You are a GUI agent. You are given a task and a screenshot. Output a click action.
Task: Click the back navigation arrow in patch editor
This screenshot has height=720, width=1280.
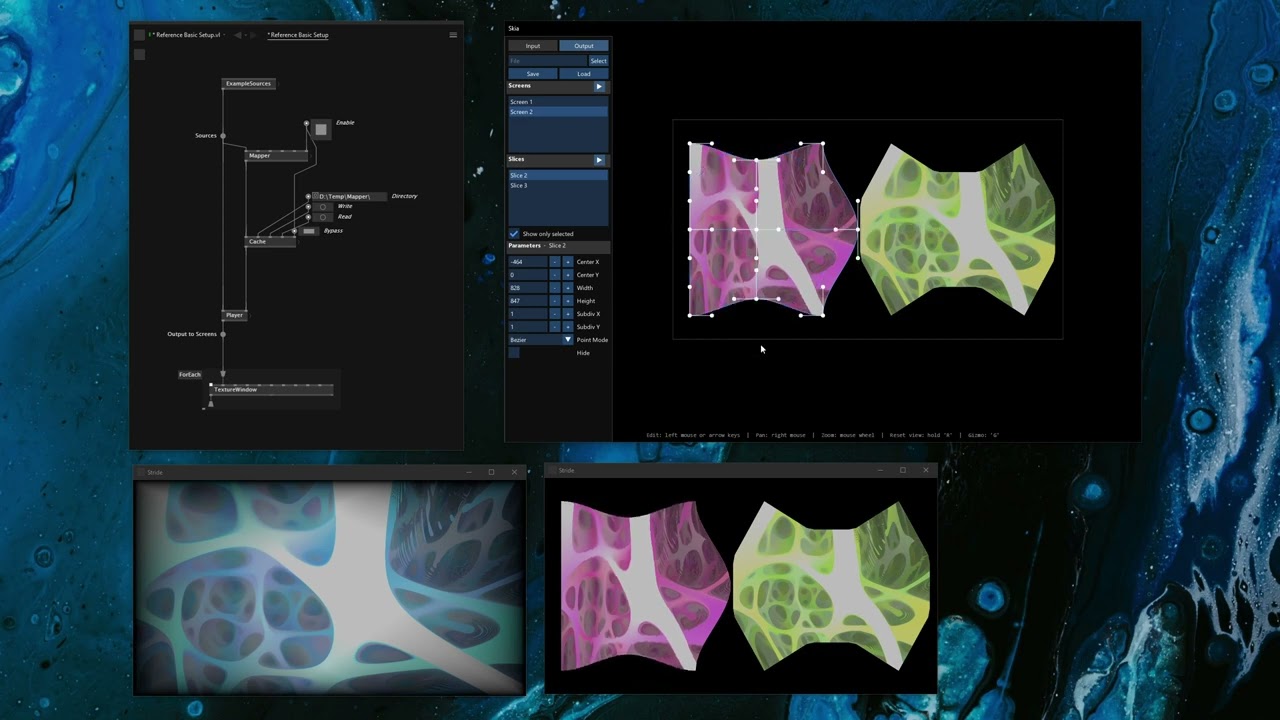click(x=238, y=35)
